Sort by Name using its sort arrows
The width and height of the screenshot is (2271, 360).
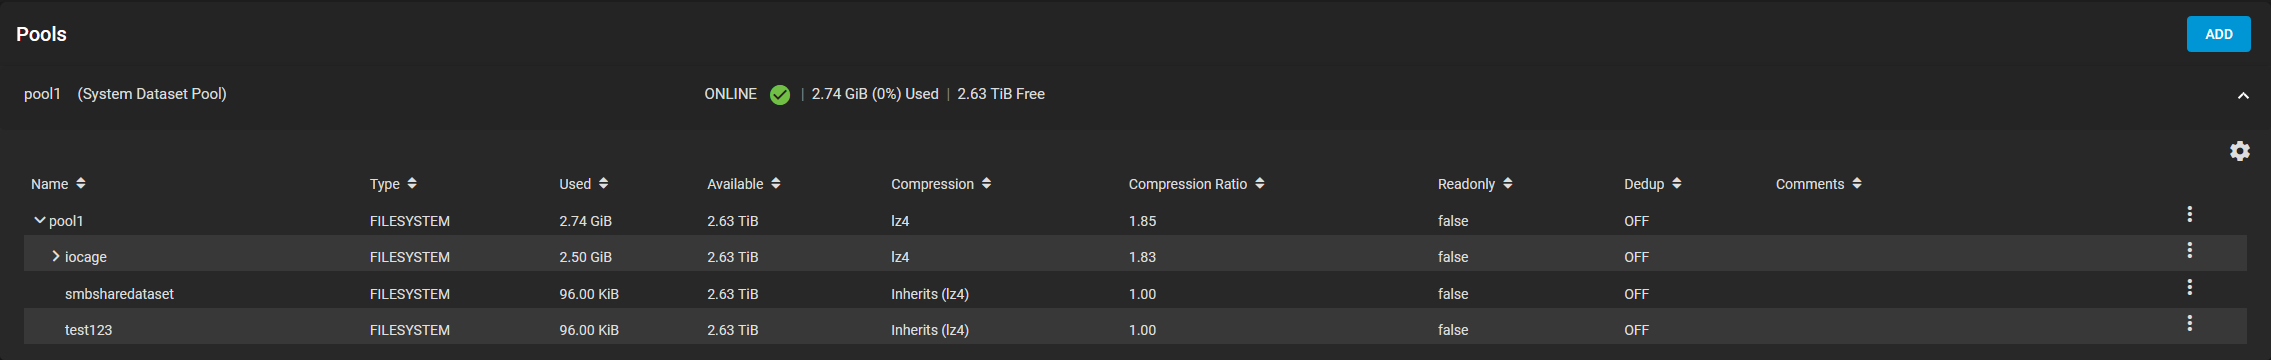(x=81, y=183)
